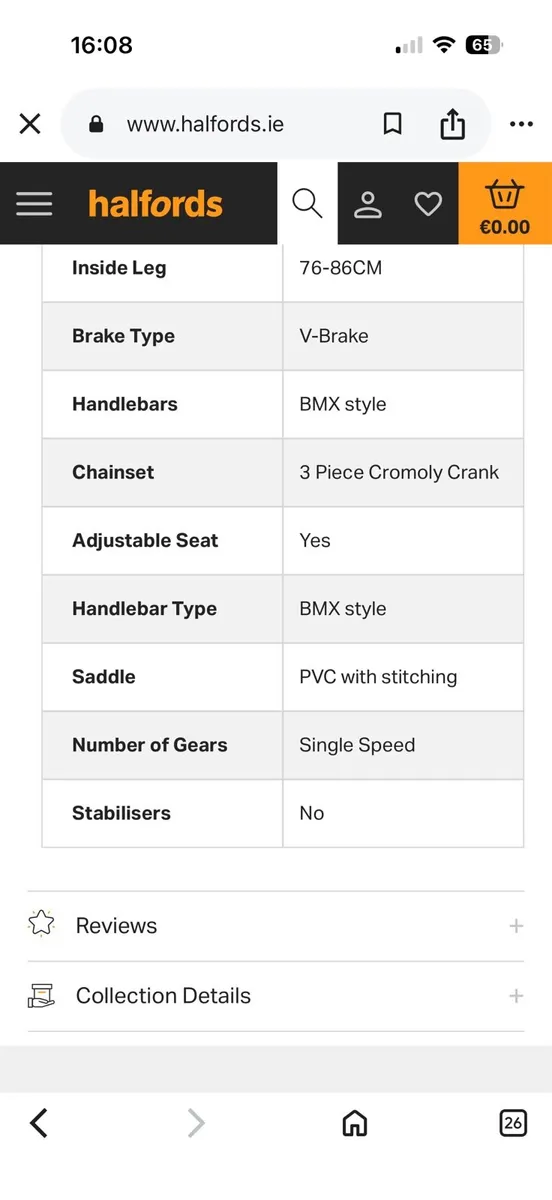552x1200 pixels.
Task: Tap the bookmark icon in address bar
Action: point(393,124)
